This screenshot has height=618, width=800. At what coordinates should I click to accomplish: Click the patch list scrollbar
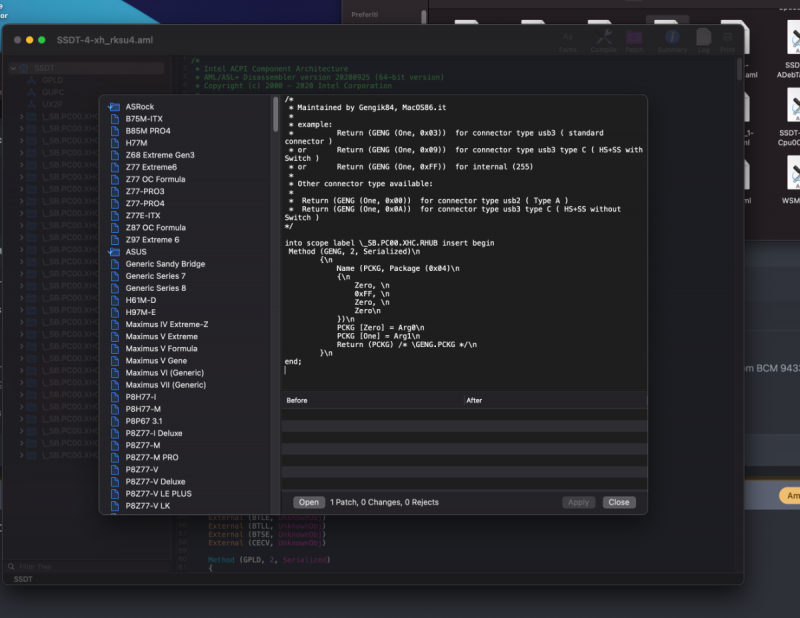pyautogui.click(x=276, y=116)
